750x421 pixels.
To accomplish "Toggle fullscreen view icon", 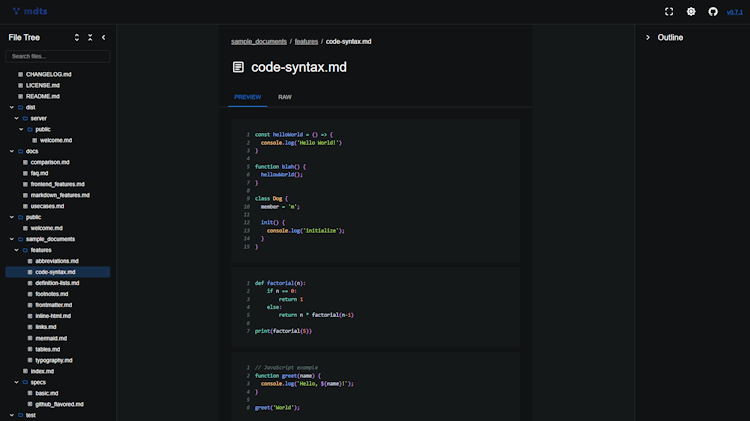I will coord(669,11).
